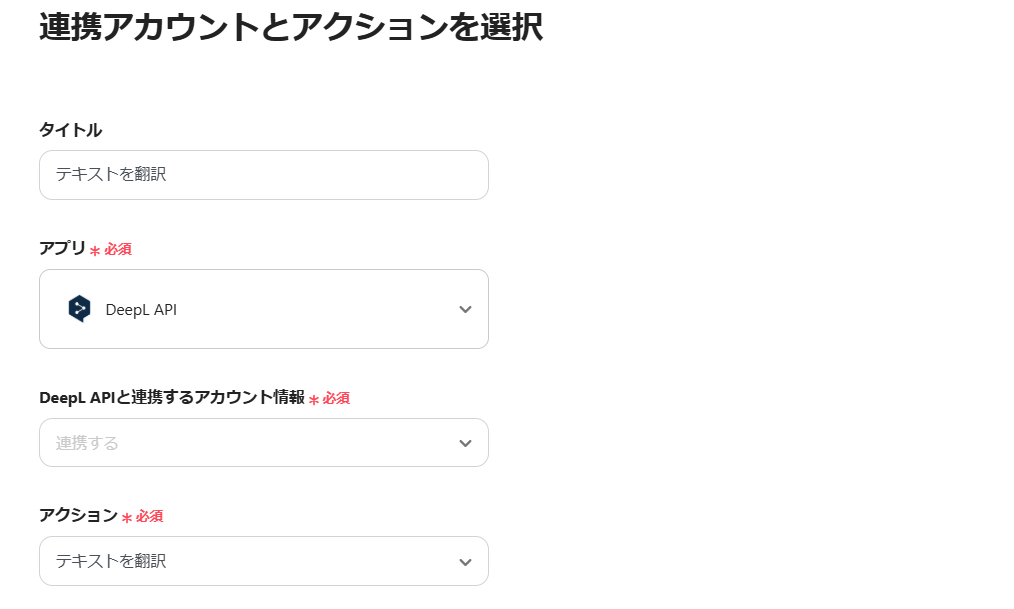Image resolution: width=1014 pixels, height=609 pixels.
Task: Click the red asterisk beside アクション
Action: click(127, 518)
